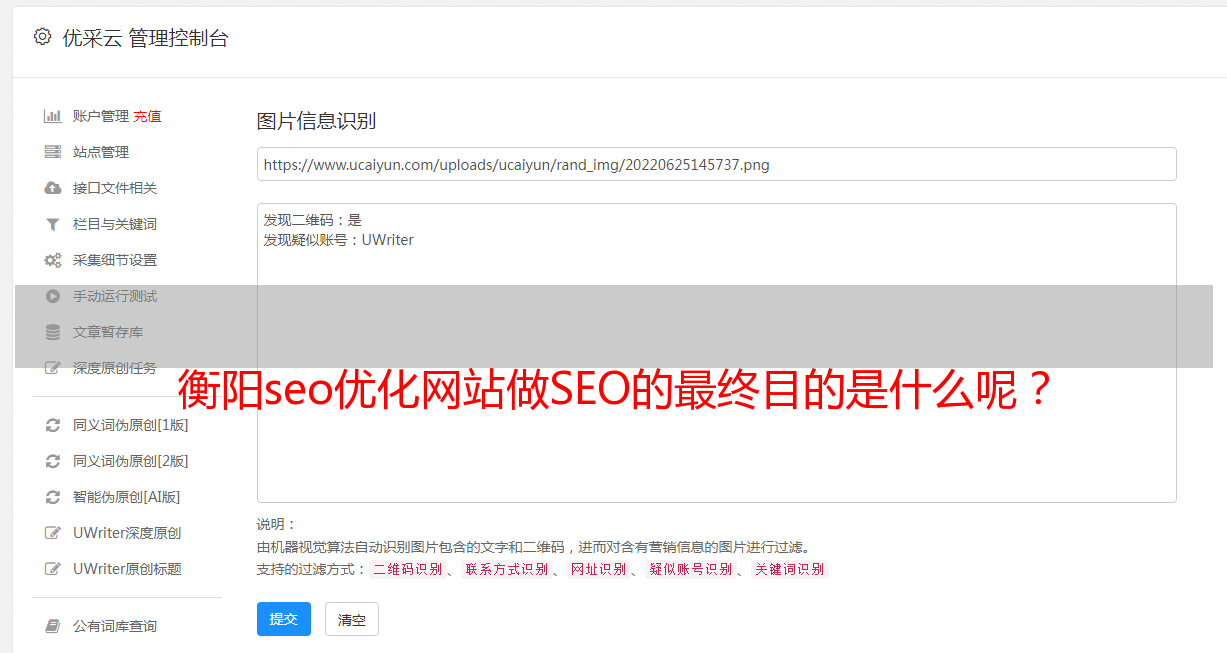Screen dimensions: 1227x653
Task: Open 同义词伪原创[2版] tool
Action: click(x=131, y=461)
